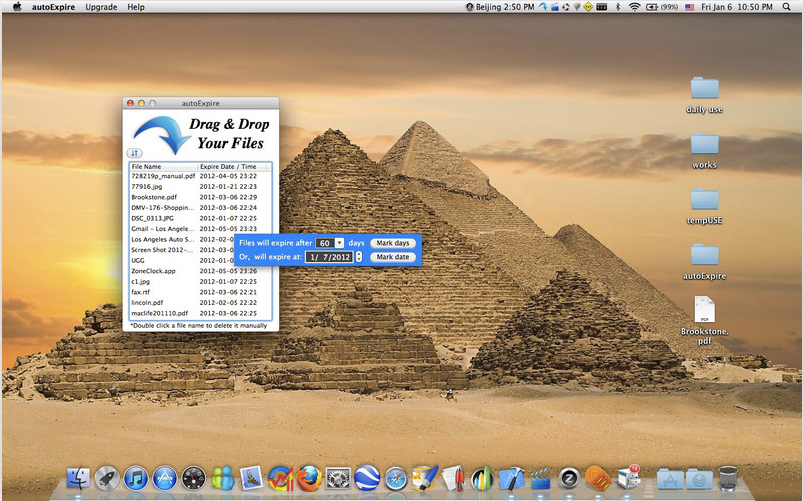803x501 pixels.
Task: Open Launchpad rocket icon in dock
Action: pos(107,479)
